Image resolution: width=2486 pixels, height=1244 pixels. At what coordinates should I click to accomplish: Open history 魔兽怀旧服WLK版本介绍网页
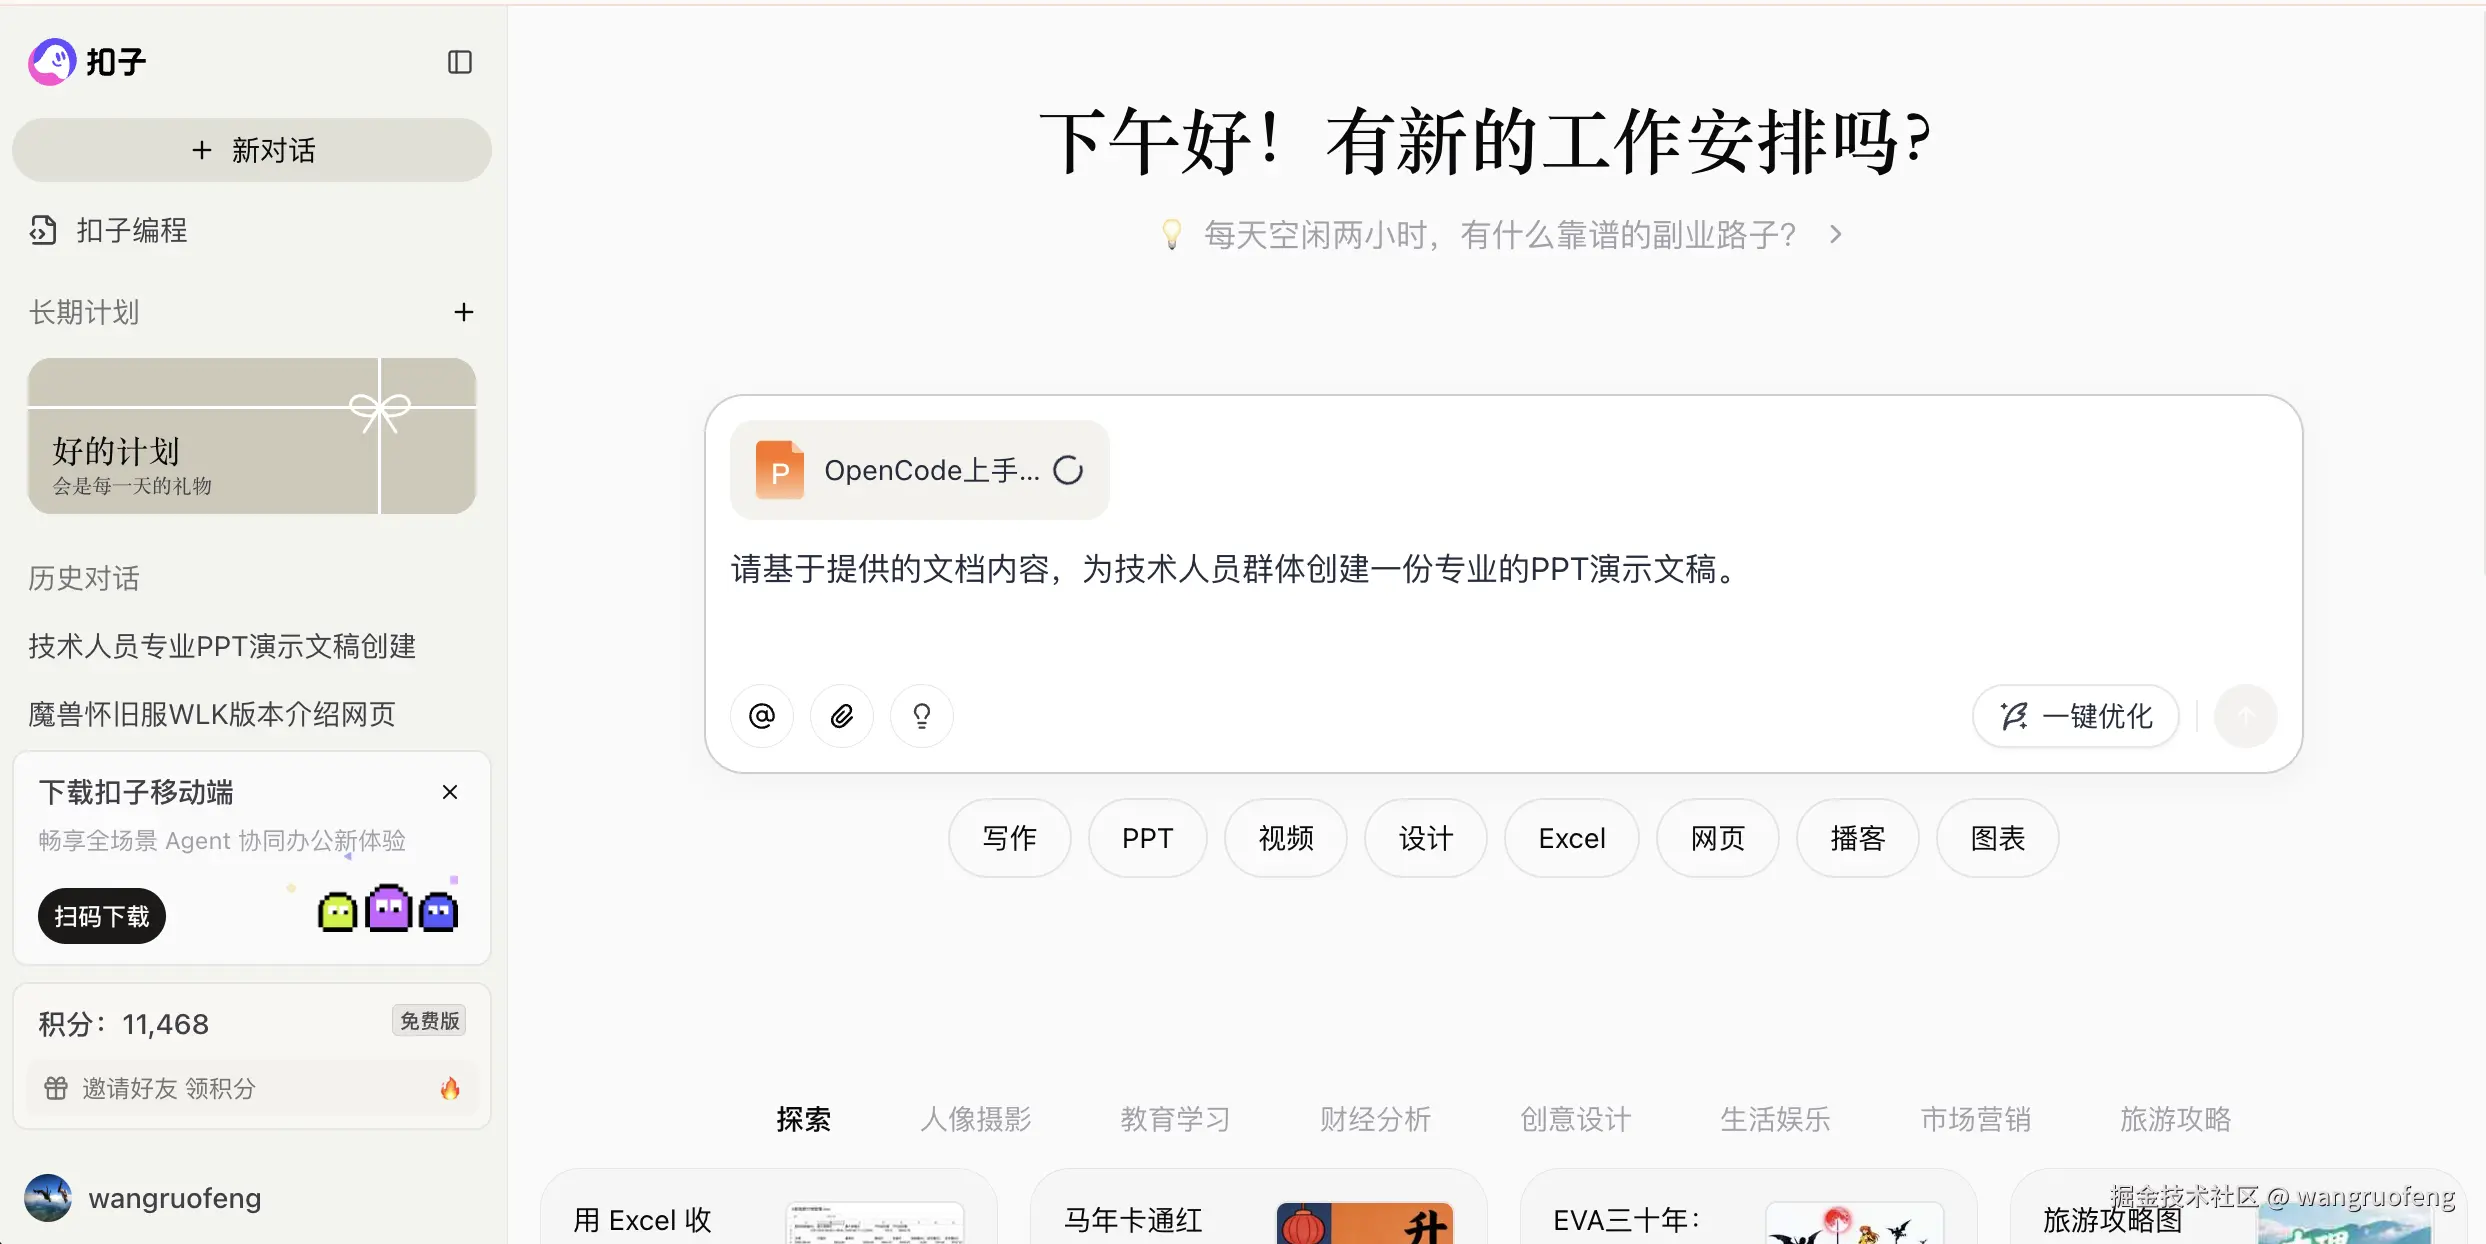pyautogui.click(x=212, y=714)
